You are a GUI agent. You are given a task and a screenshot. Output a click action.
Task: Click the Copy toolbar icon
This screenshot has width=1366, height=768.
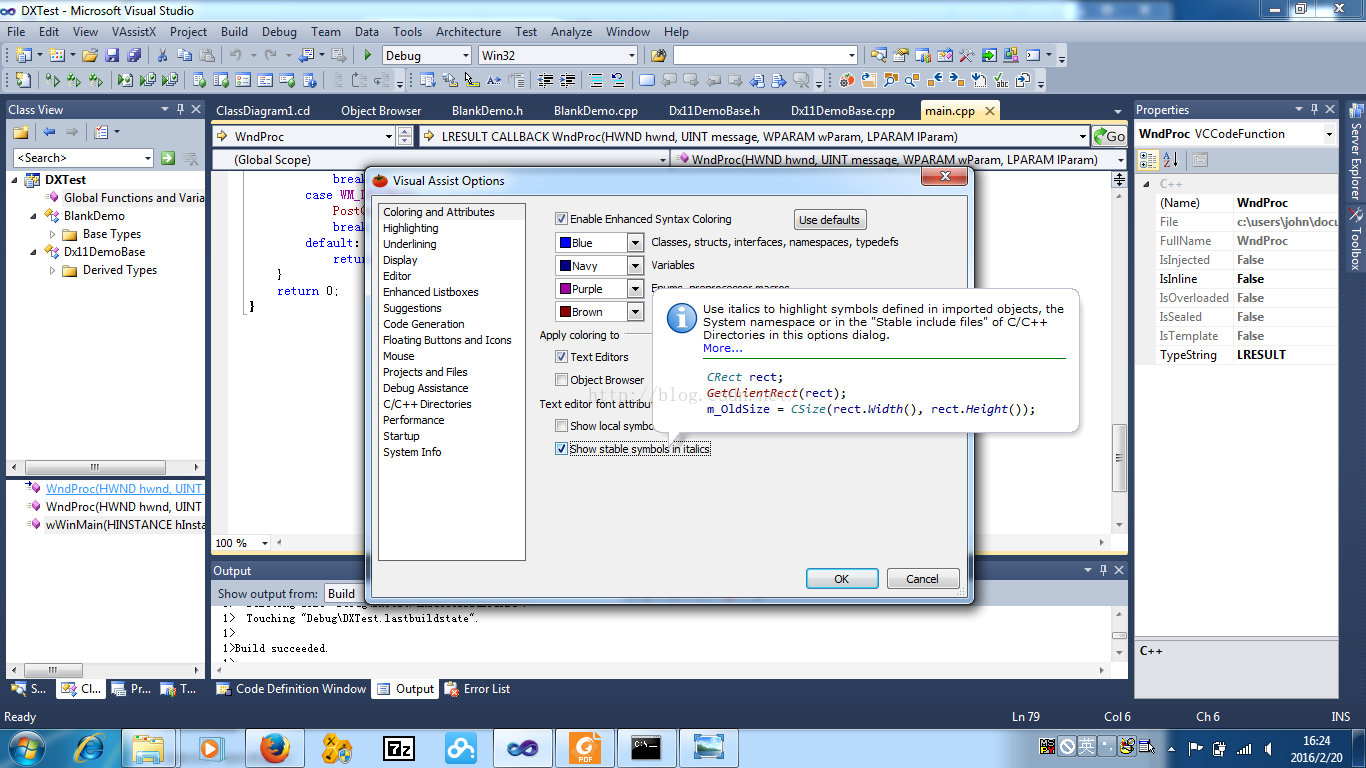(x=185, y=55)
